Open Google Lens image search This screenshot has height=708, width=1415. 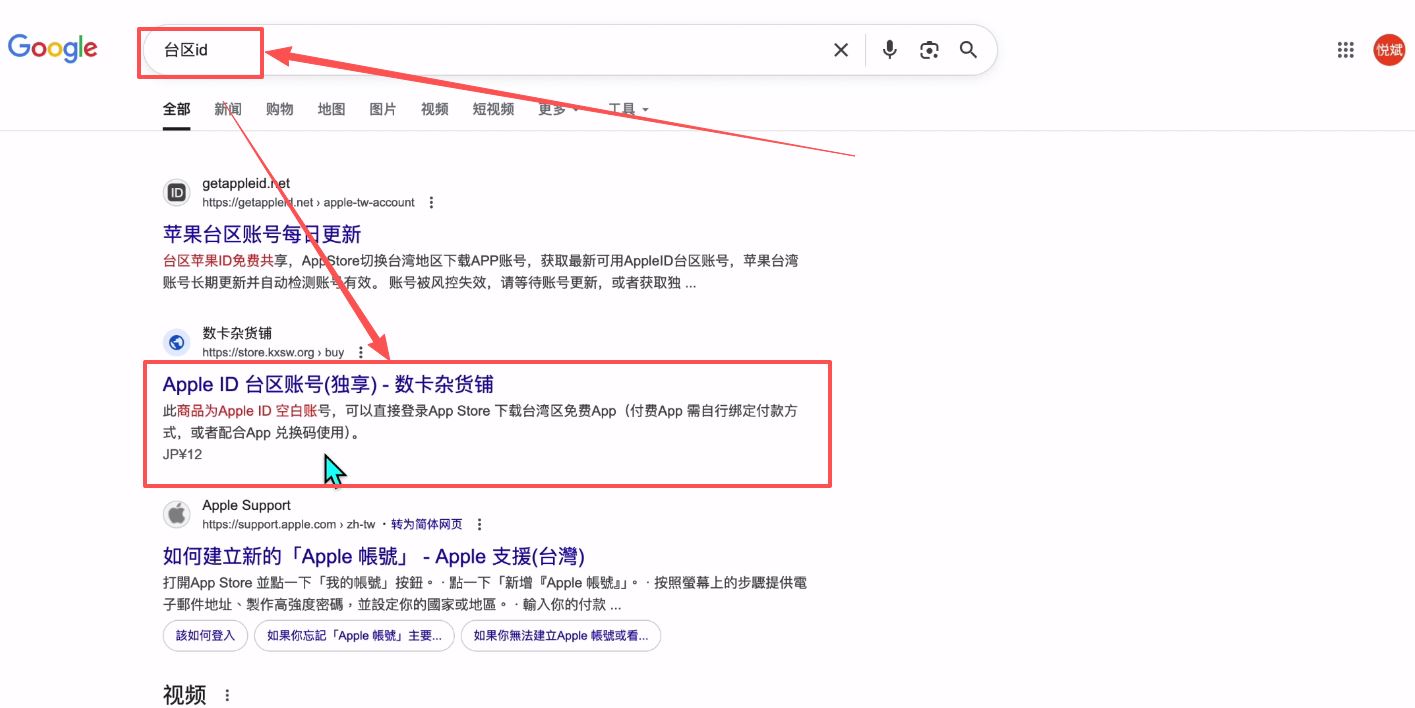(929, 49)
